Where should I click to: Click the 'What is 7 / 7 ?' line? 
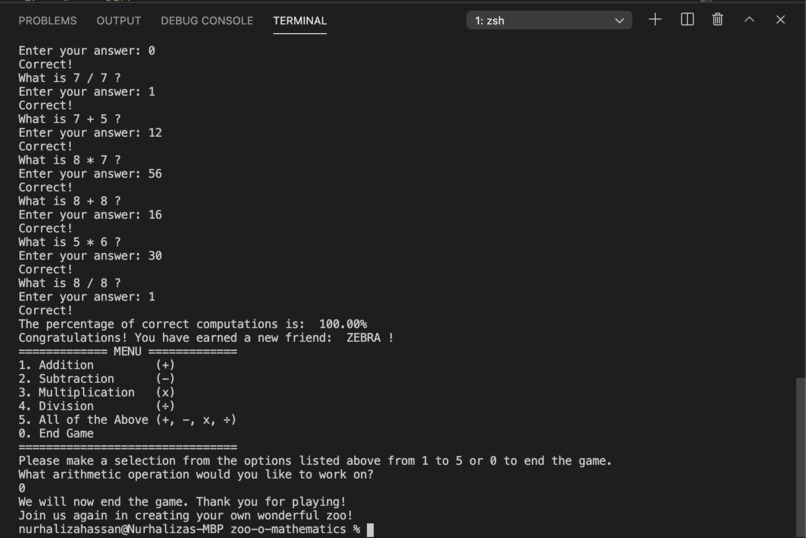[69, 78]
